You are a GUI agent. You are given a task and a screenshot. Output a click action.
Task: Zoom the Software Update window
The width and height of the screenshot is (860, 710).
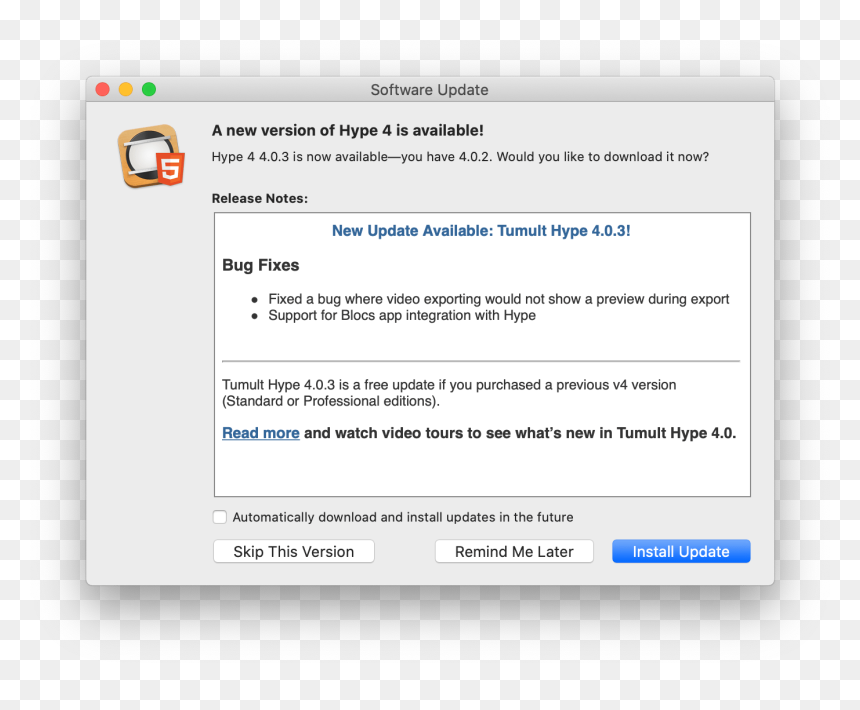click(x=149, y=89)
